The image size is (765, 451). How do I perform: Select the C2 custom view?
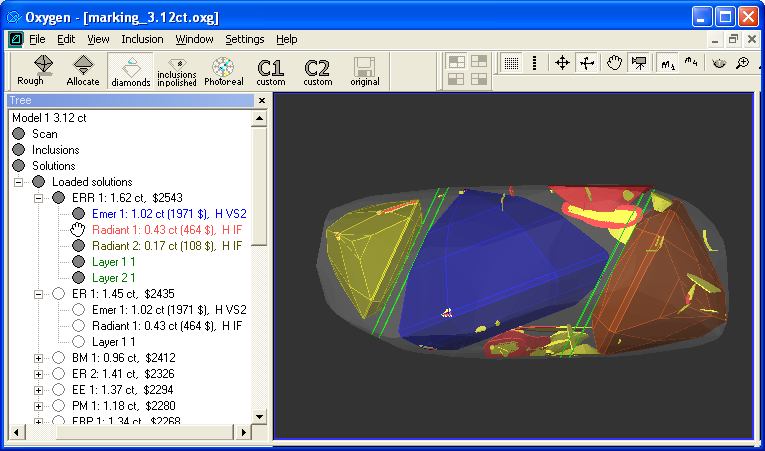click(x=317, y=69)
